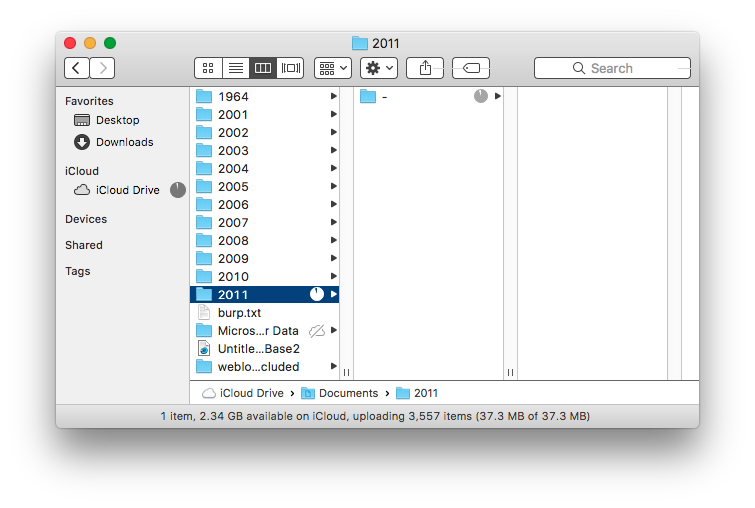Image resolution: width=755 pixels, height=508 pixels.
Task: Click the selected 2011 folder row
Action: pos(264,294)
